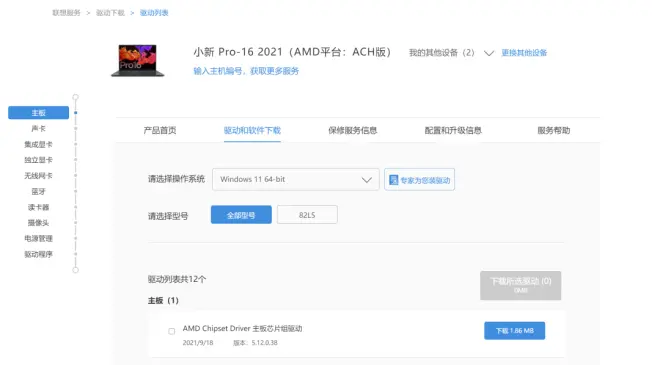Click the 驱动列表 breadcrumb
This screenshot has width=660, height=365.
[154, 13]
